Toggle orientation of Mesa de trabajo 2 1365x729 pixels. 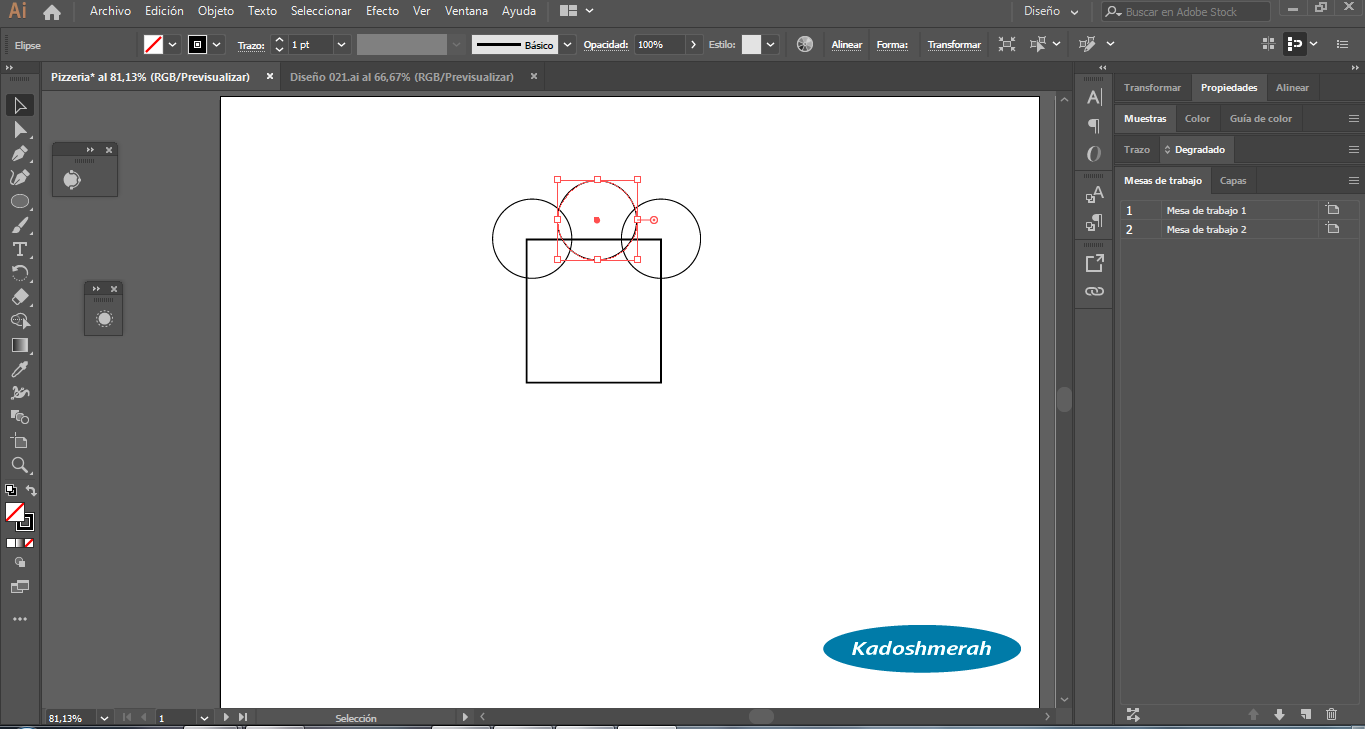coord(1332,229)
